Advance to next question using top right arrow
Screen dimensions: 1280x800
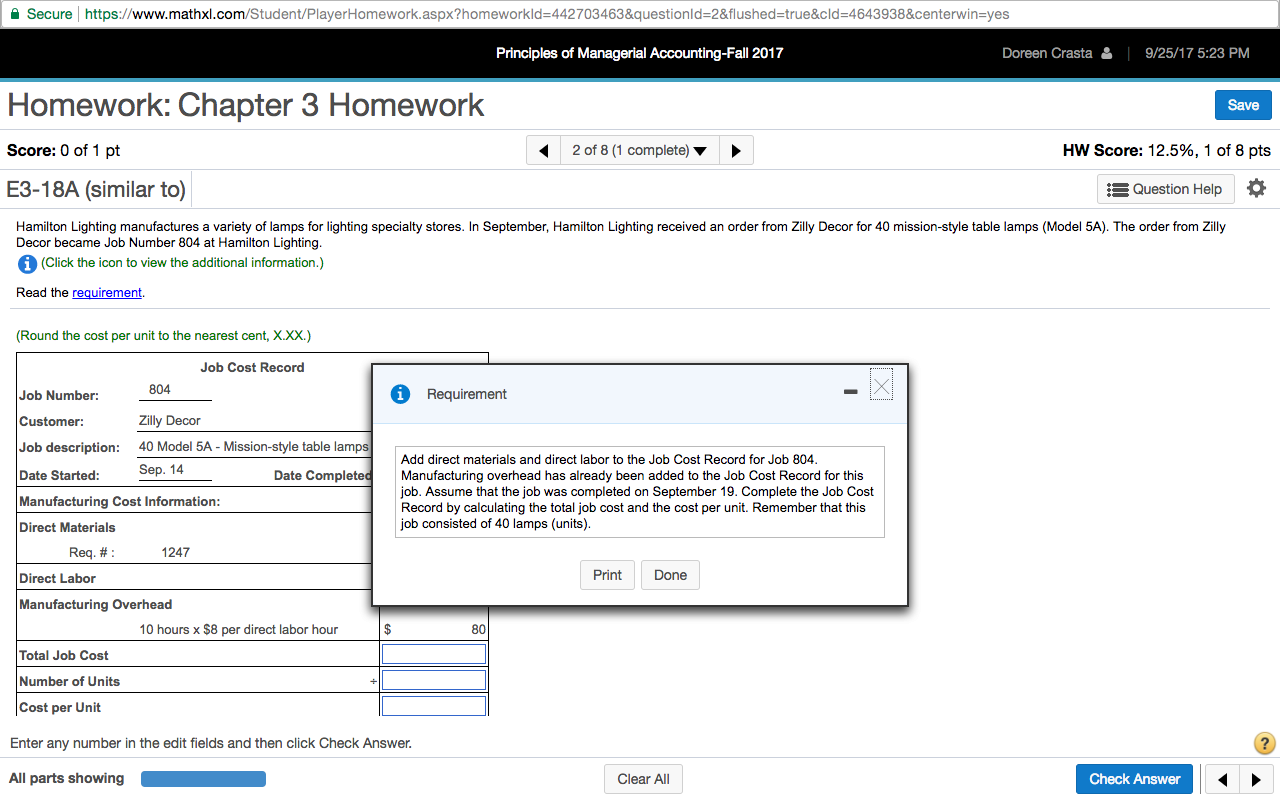(x=736, y=150)
